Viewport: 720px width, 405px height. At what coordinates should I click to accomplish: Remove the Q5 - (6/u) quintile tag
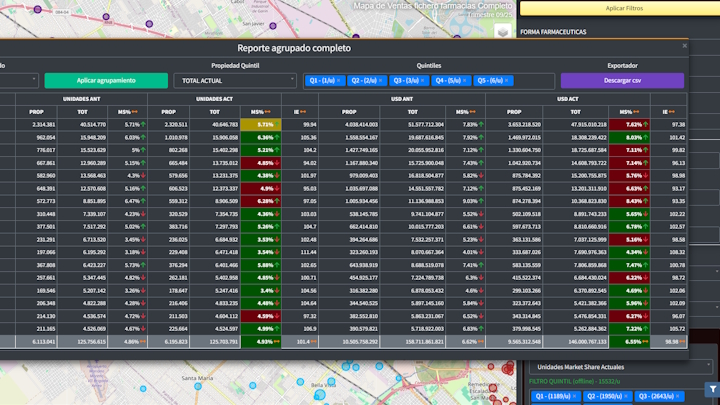click(x=506, y=80)
